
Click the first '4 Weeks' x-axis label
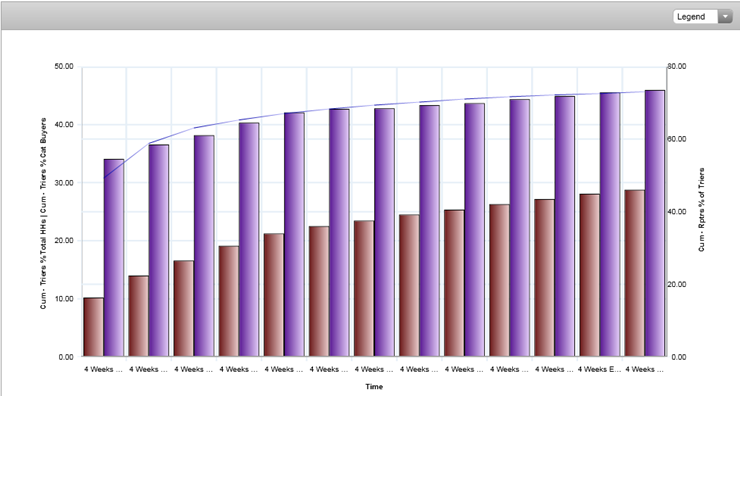(103, 369)
